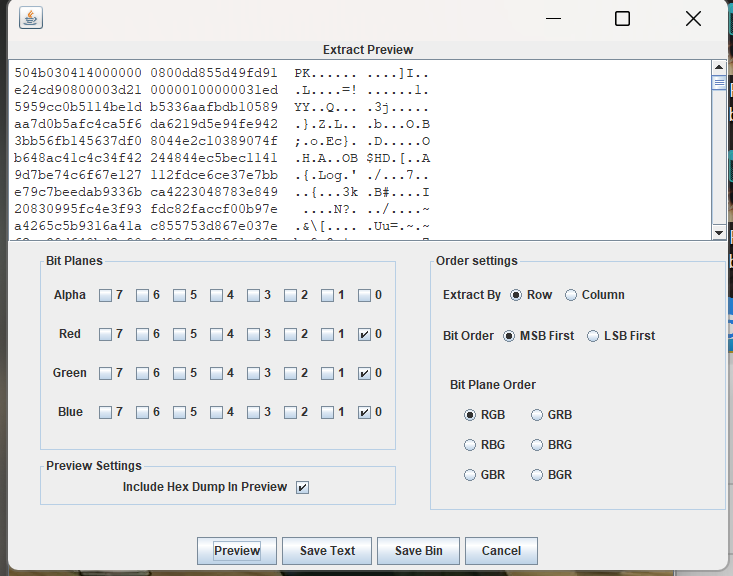Screen dimensions: 733x576
Task: Check the Red bit plane 6 checkbox
Action: pos(143,334)
